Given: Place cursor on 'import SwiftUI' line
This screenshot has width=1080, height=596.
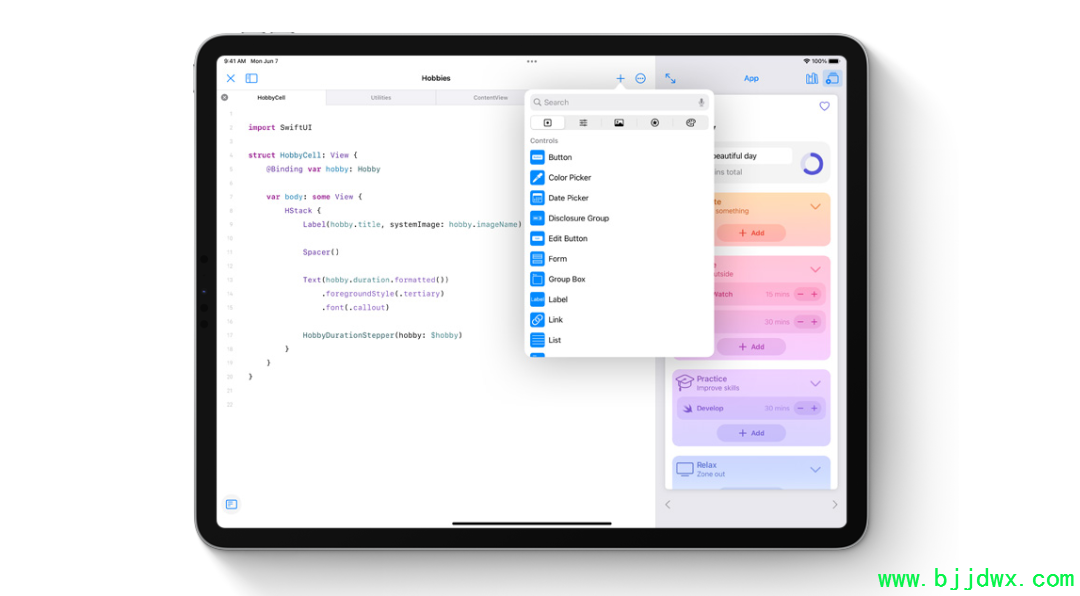Looking at the screenshot, I should click(280, 127).
